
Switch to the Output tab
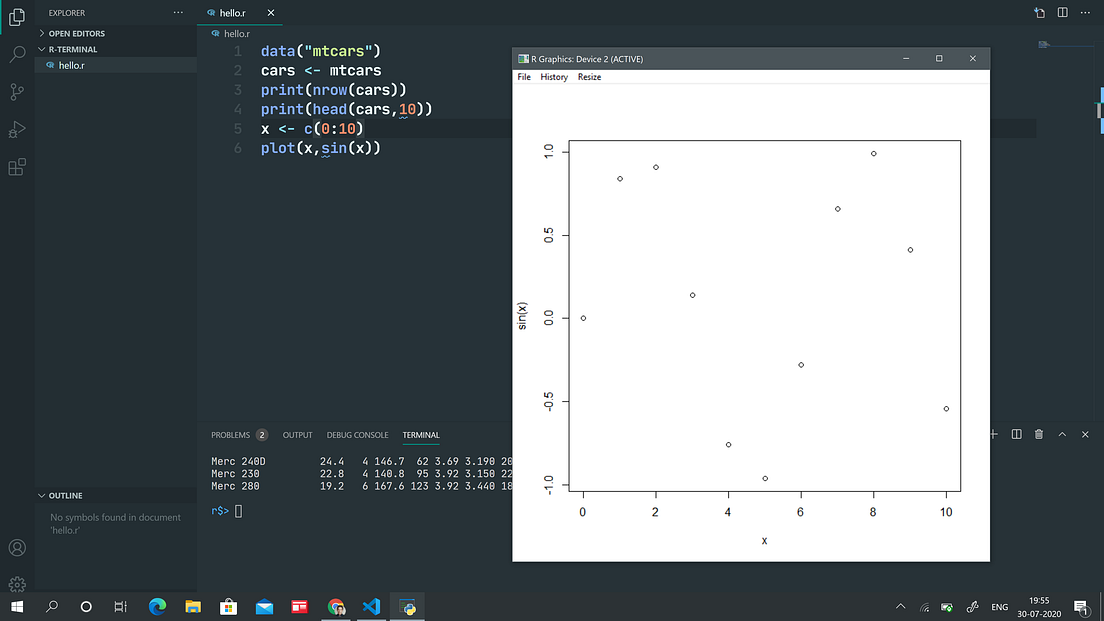click(x=297, y=434)
